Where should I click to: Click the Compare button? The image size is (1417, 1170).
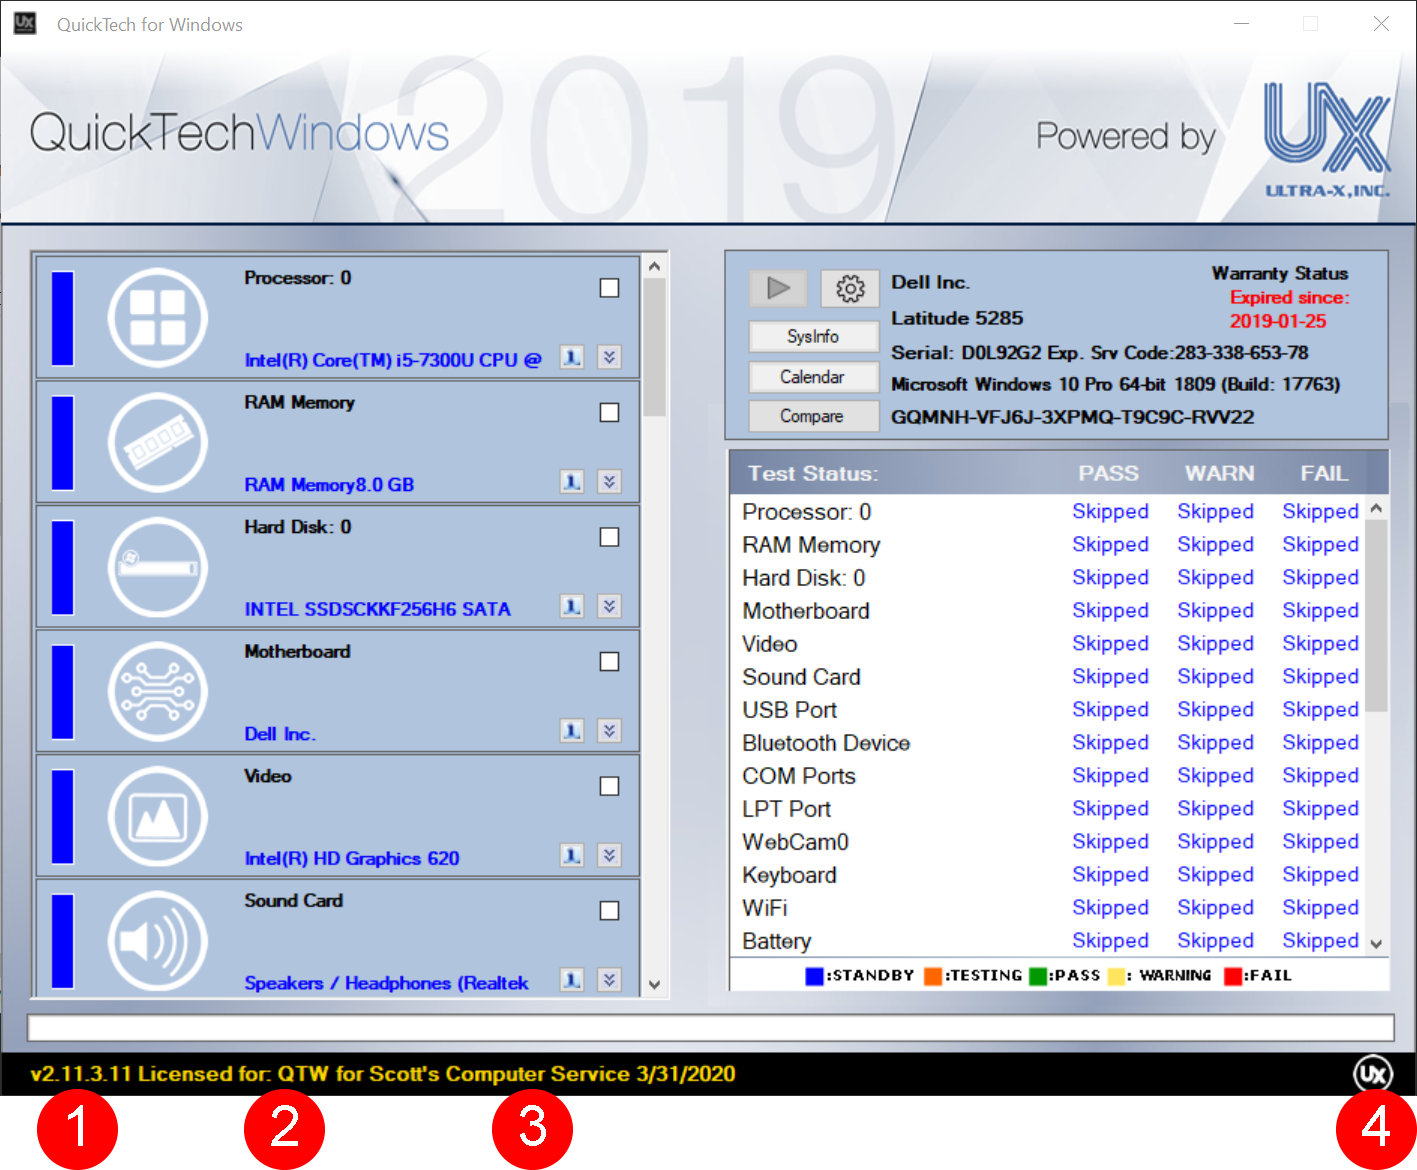coord(812,416)
